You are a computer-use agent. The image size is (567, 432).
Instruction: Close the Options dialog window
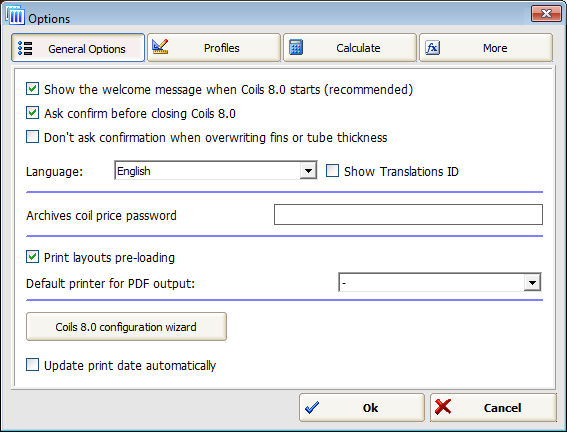[x=546, y=14]
